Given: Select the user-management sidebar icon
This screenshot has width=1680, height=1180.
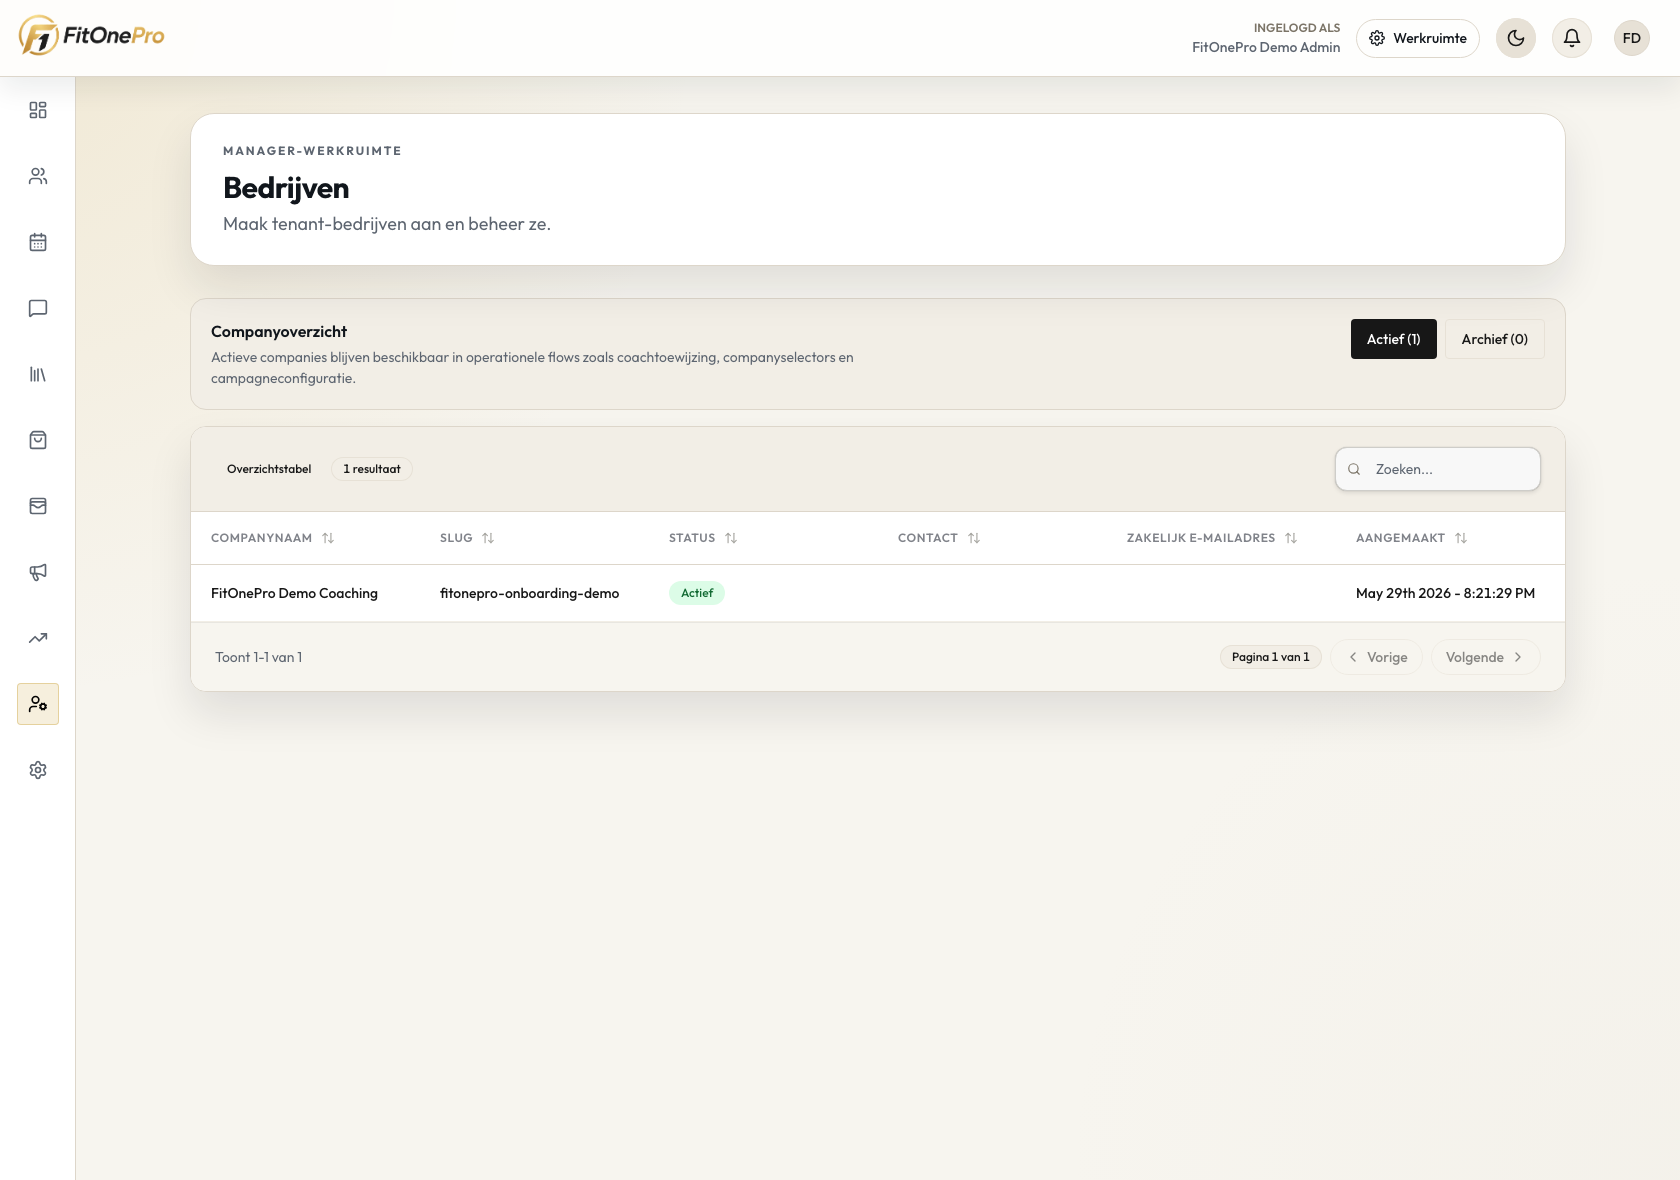Looking at the screenshot, I should pos(38,704).
